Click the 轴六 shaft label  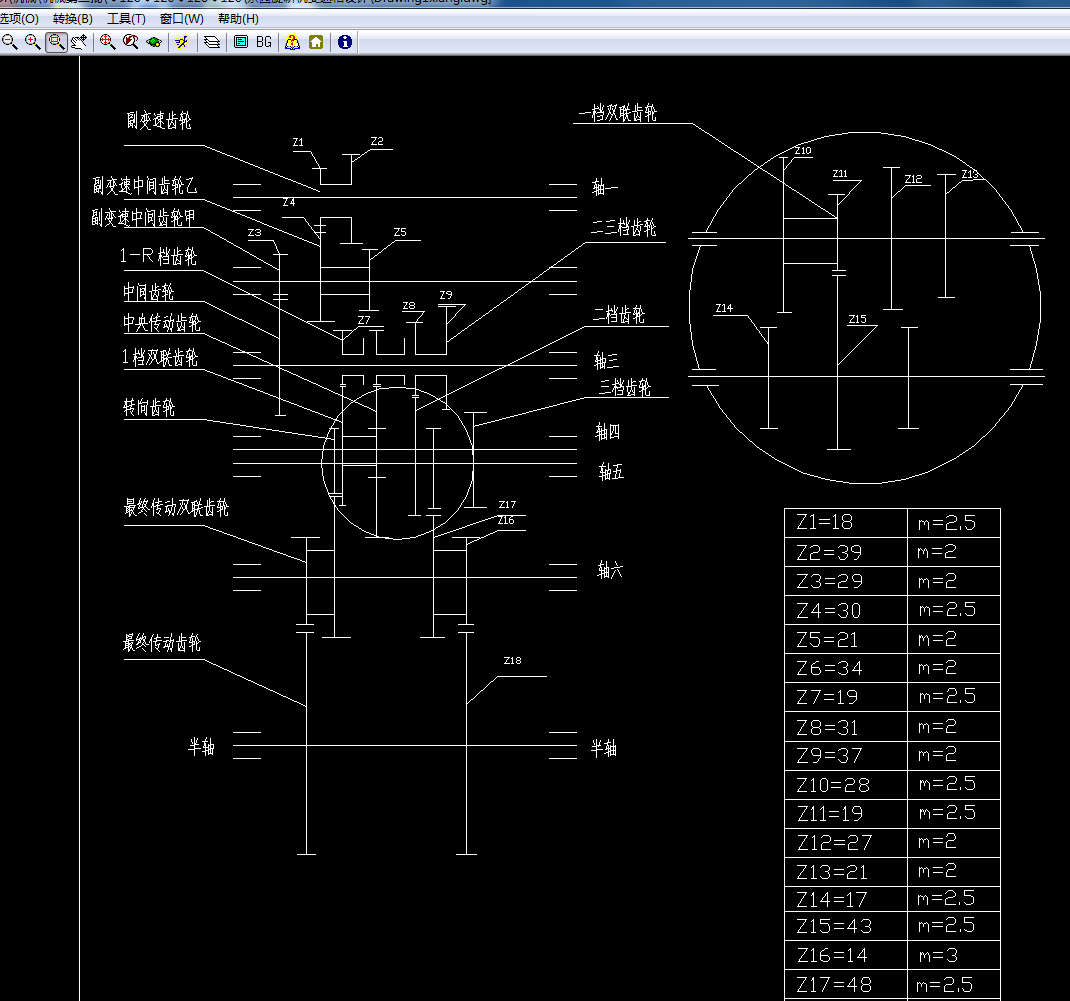pyautogui.click(x=610, y=570)
